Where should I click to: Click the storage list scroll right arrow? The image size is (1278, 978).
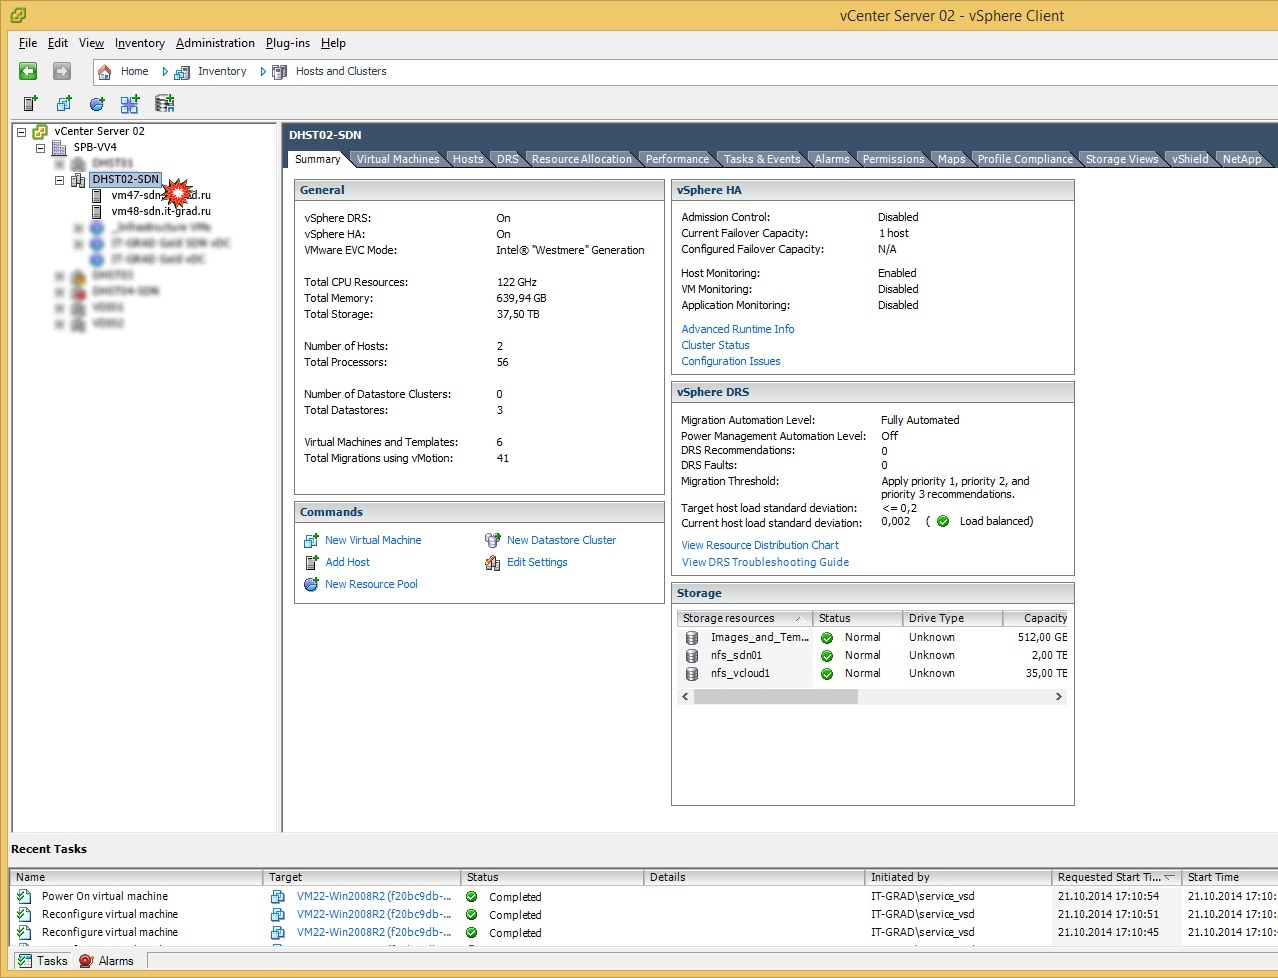click(x=1058, y=697)
